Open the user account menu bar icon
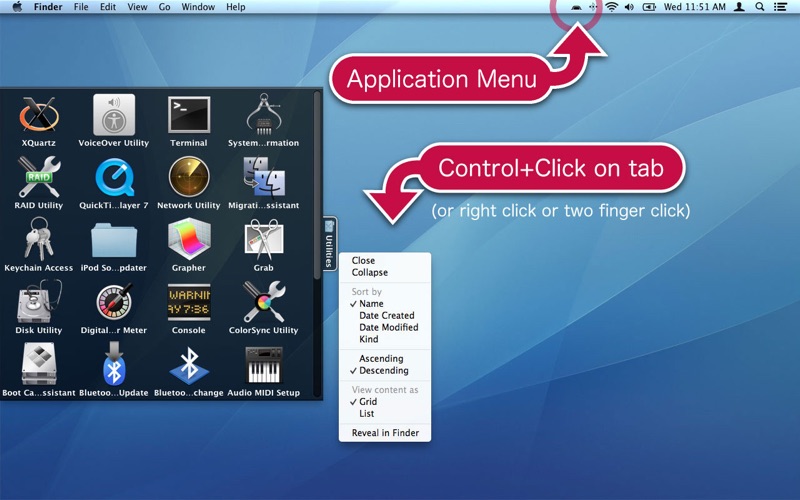This screenshot has height=500, width=800. tap(739, 7)
